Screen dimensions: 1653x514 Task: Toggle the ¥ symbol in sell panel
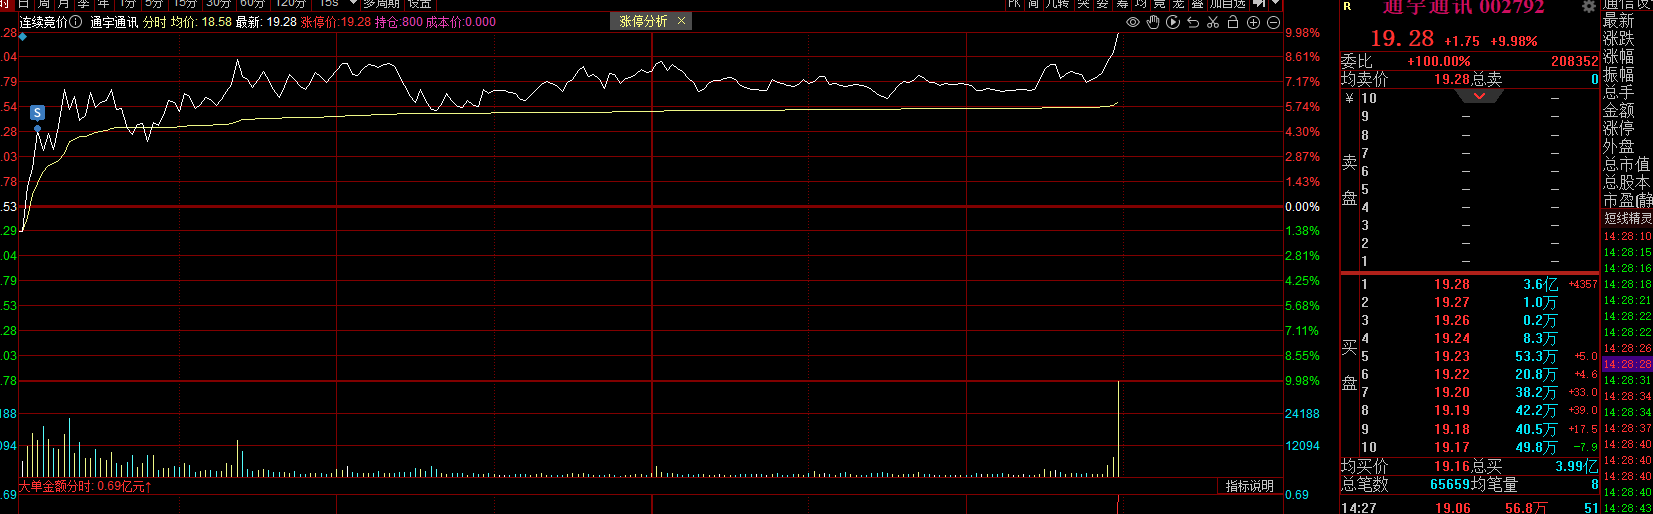(x=1349, y=98)
